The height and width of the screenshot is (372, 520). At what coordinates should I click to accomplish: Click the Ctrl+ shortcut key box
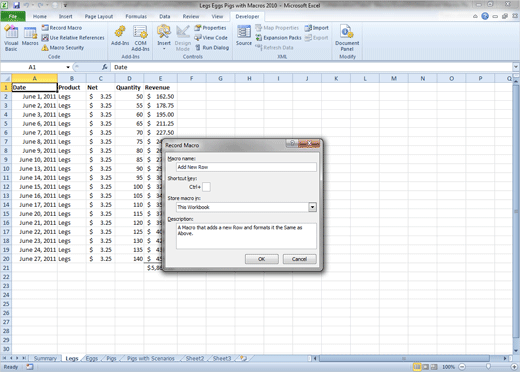pos(206,187)
